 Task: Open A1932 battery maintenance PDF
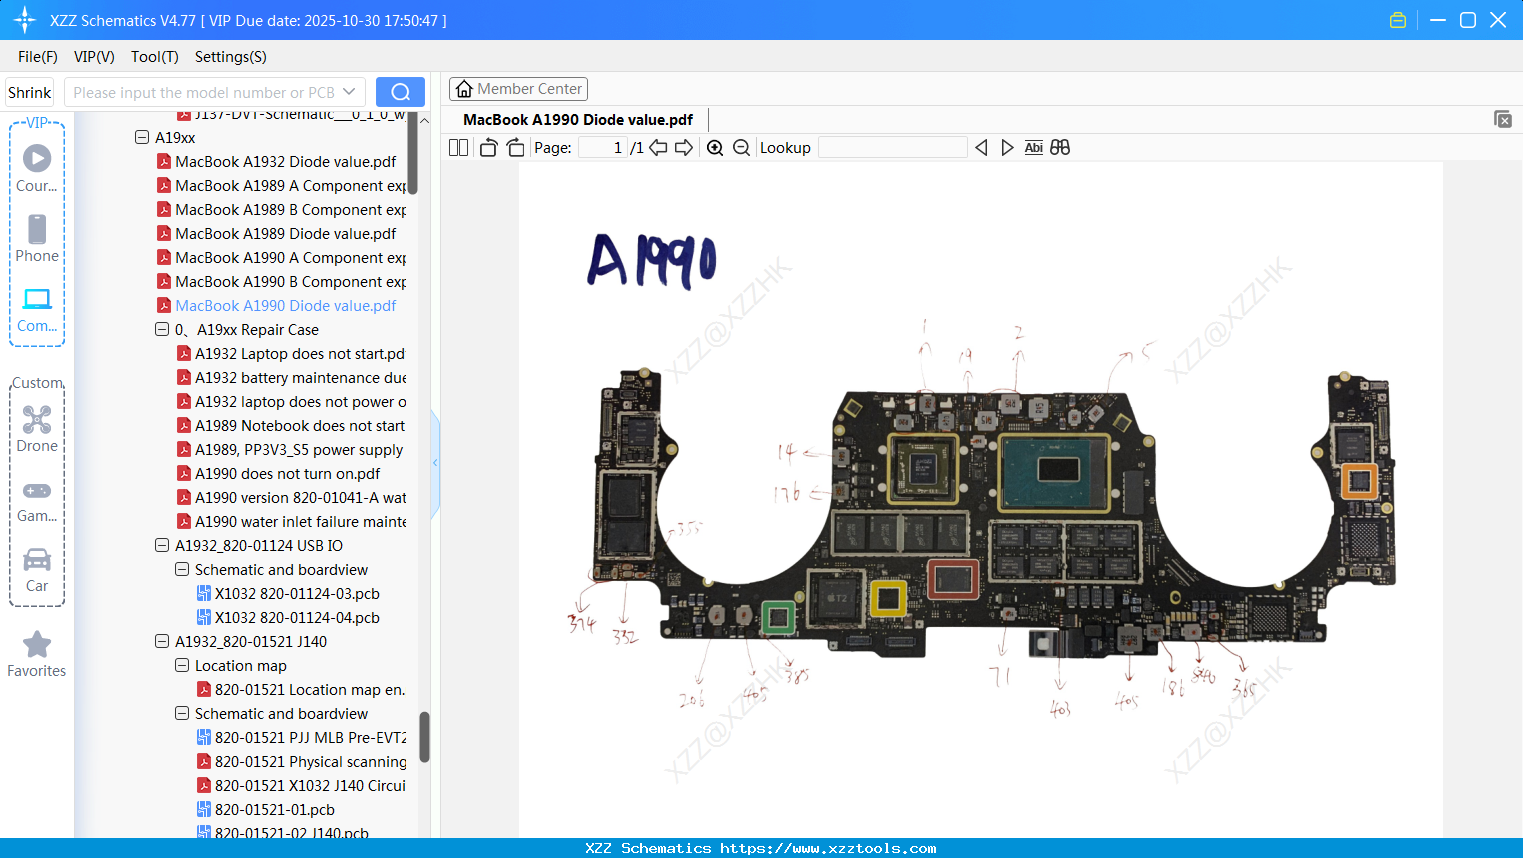click(291, 377)
